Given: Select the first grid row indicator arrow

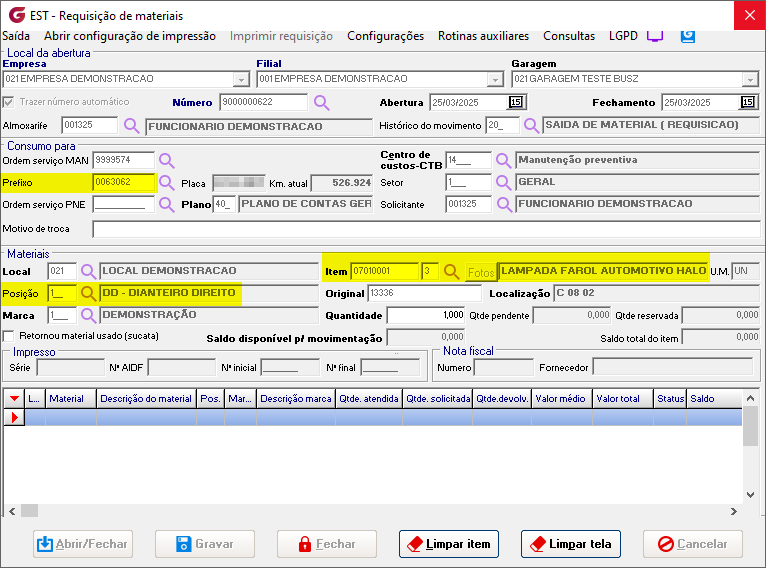Looking at the screenshot, I should (14, 418).
